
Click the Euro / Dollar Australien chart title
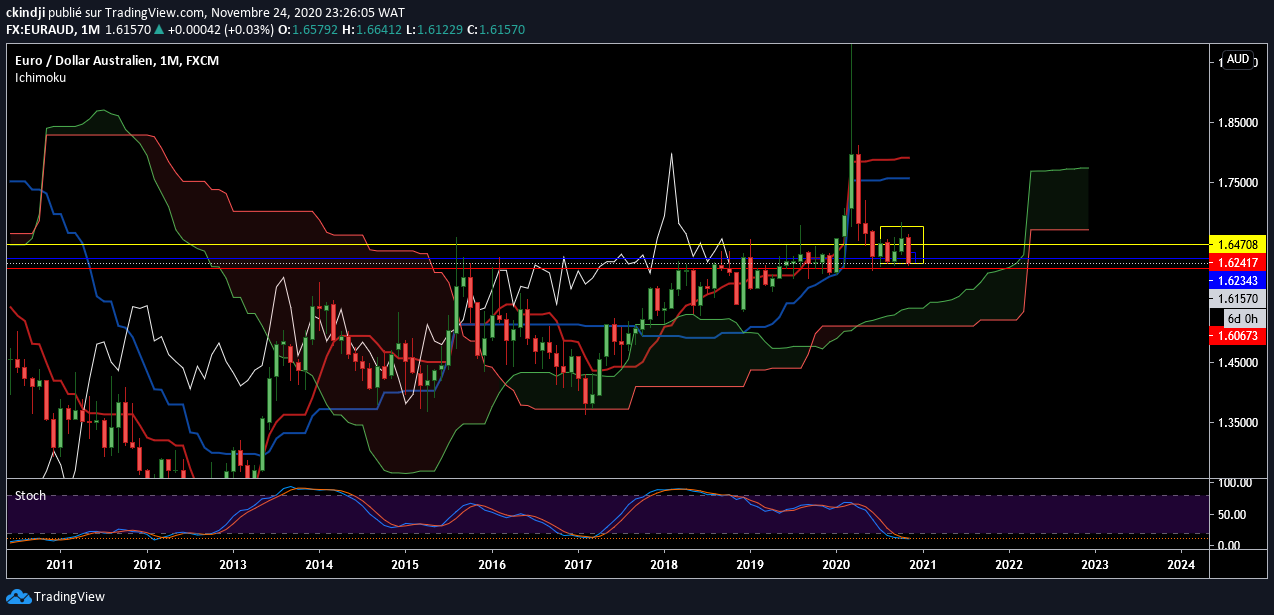coord(116,61)
